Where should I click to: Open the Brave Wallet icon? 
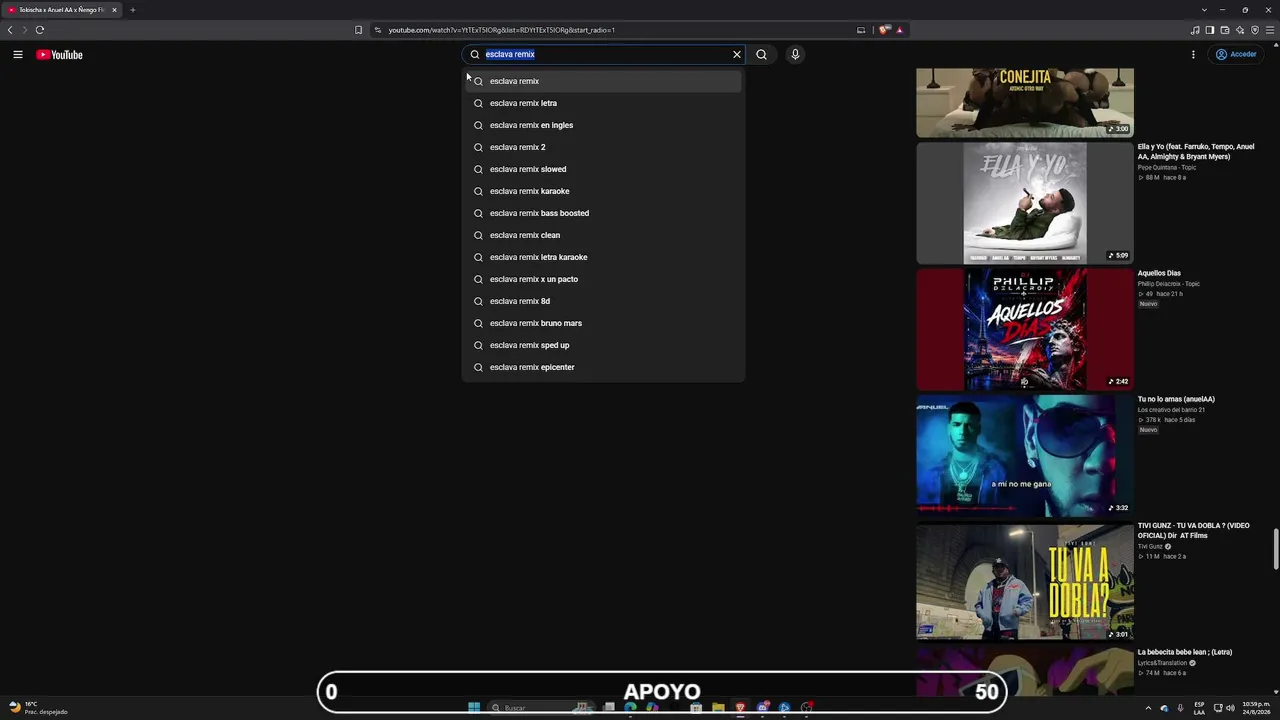coord(1225,30)
